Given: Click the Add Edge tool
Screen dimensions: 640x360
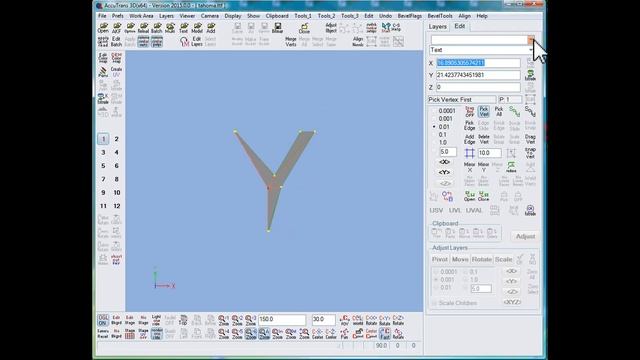Looking at the screenshot, I should (x=469, y=139).
